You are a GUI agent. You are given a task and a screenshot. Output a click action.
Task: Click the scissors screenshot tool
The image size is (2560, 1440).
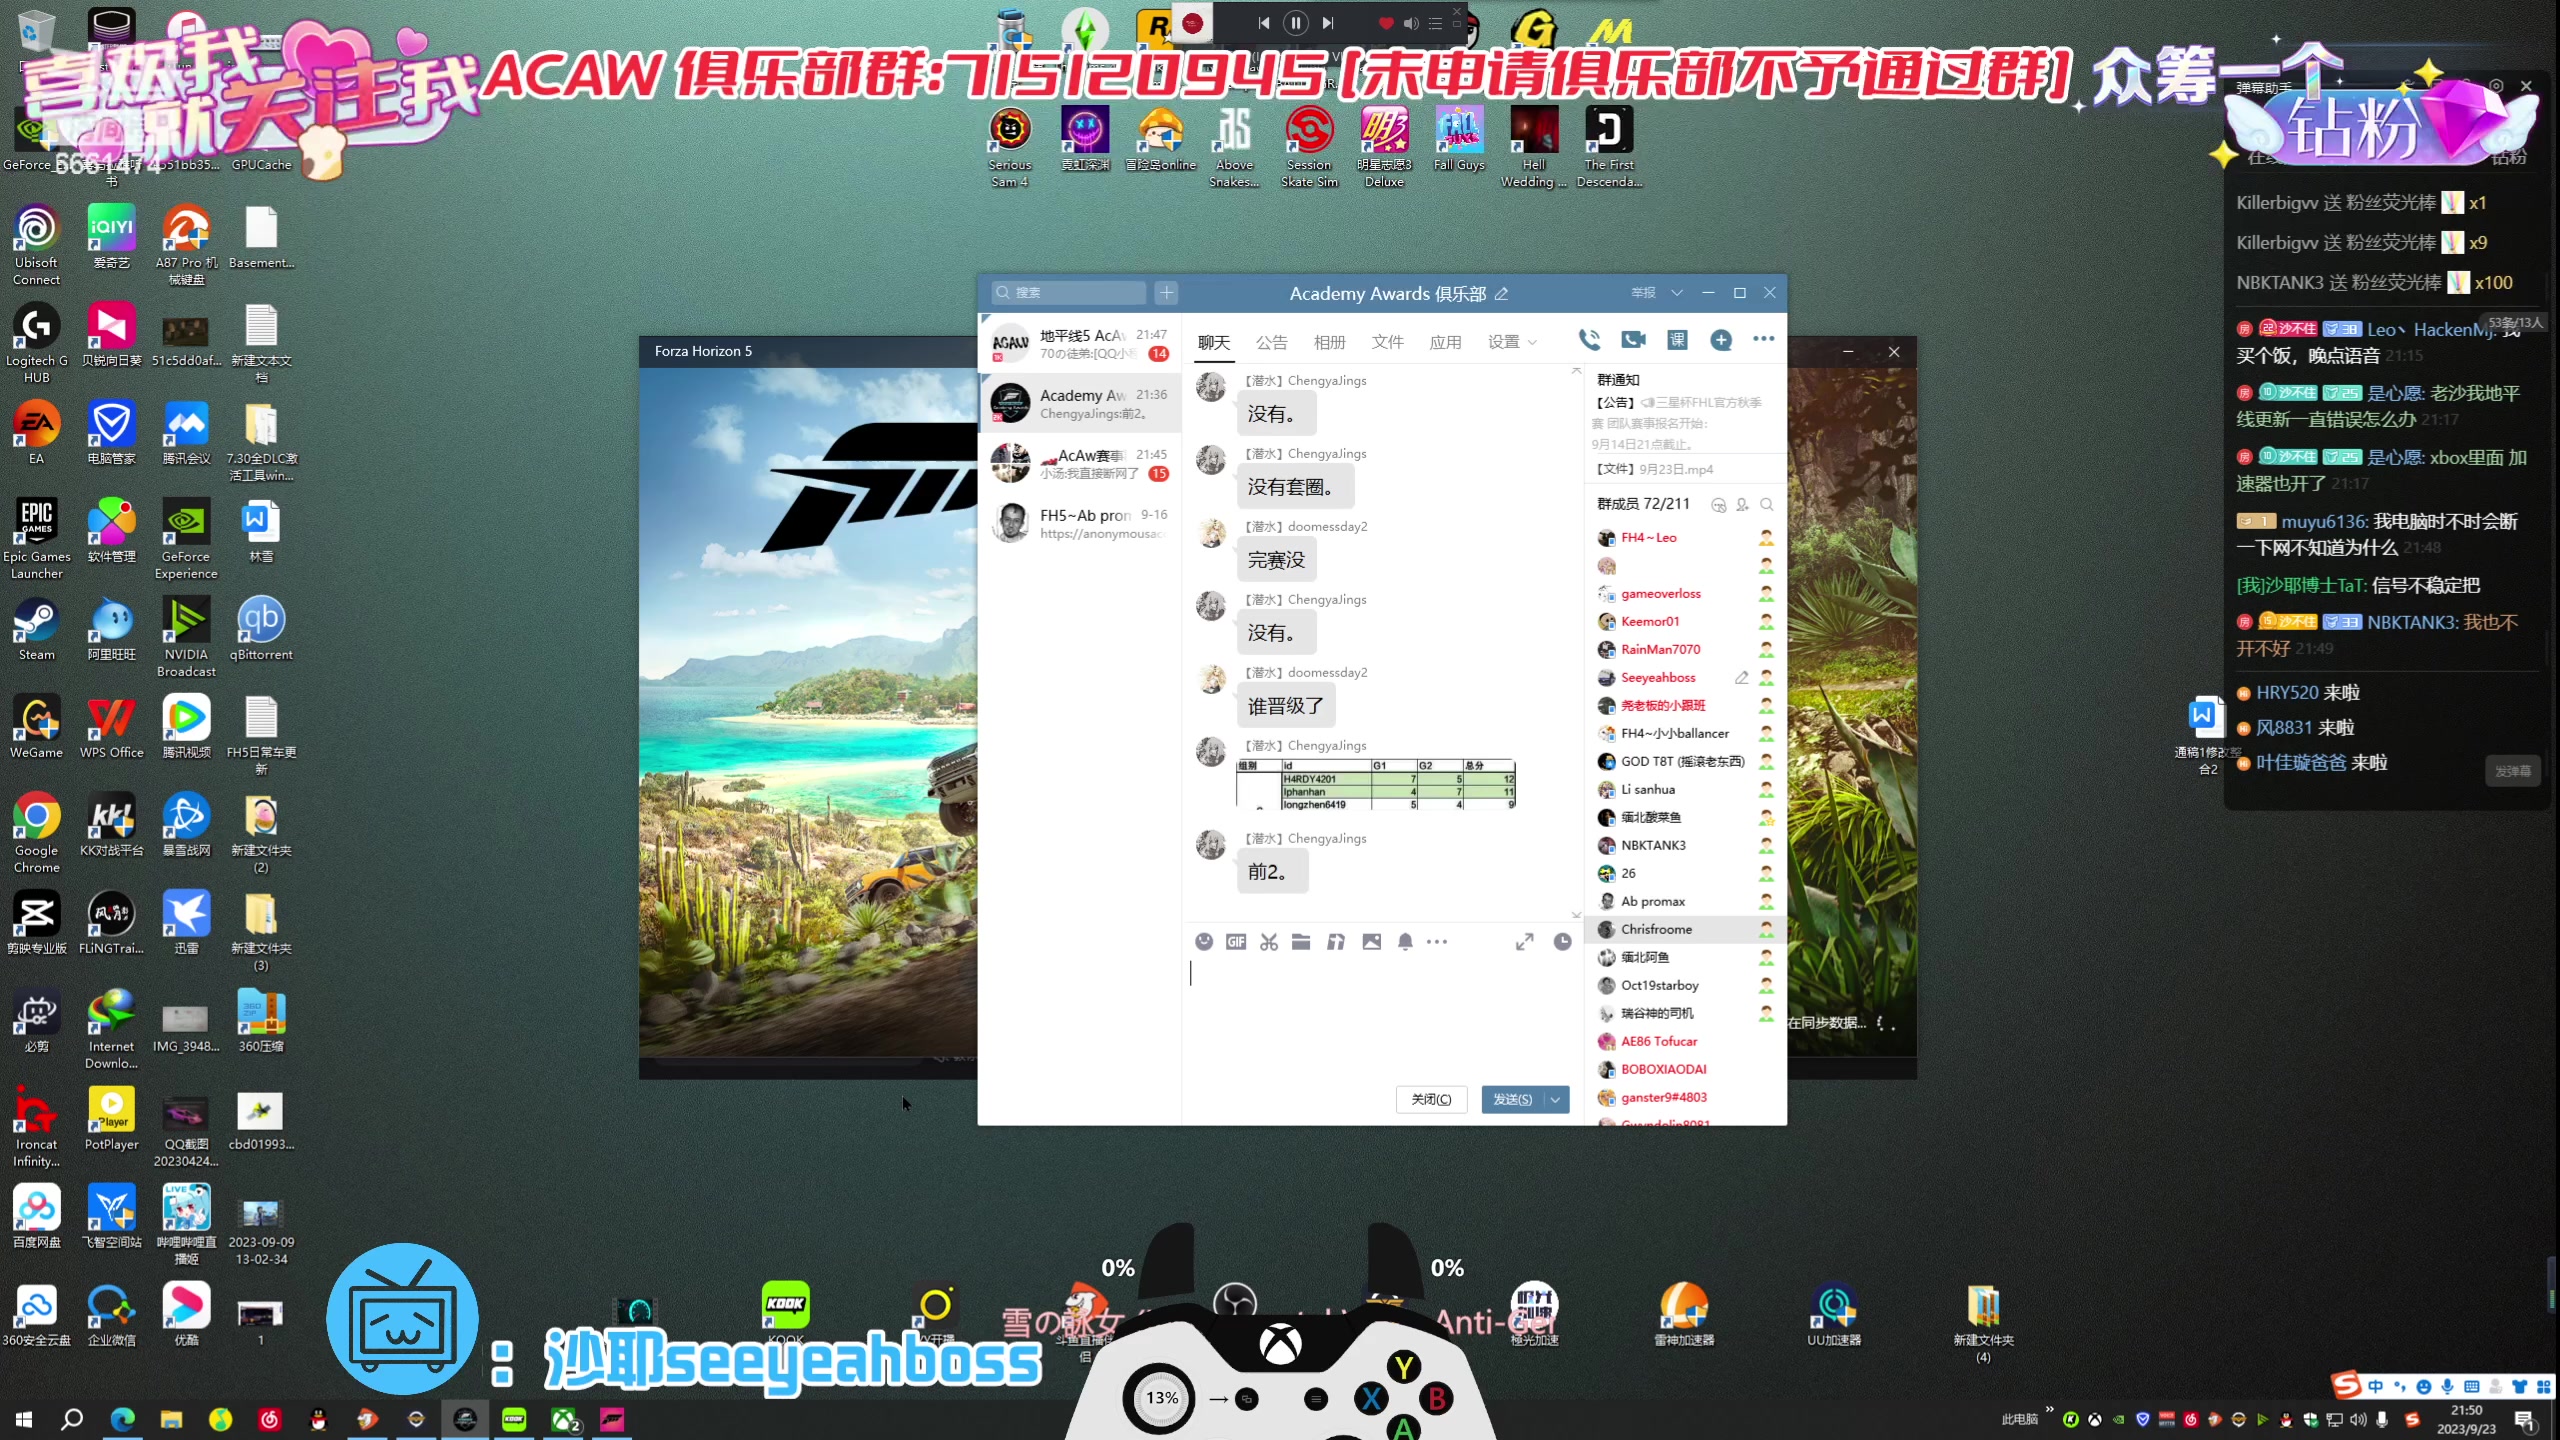(1269, 942)
